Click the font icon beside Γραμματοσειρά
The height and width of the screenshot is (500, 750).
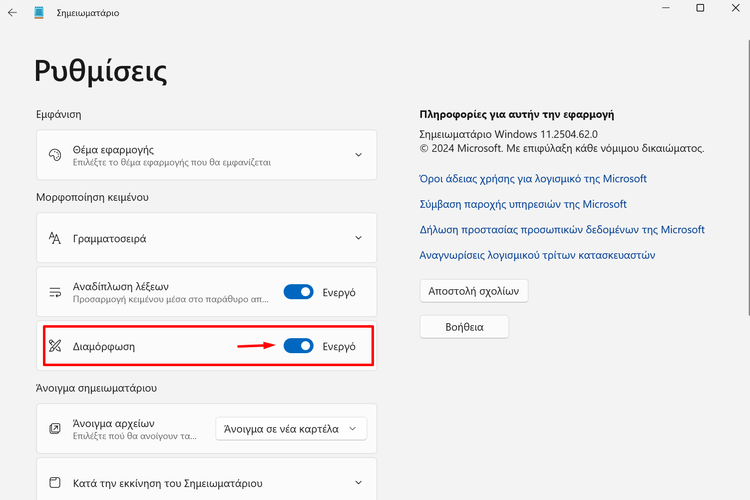pos(55,238)
